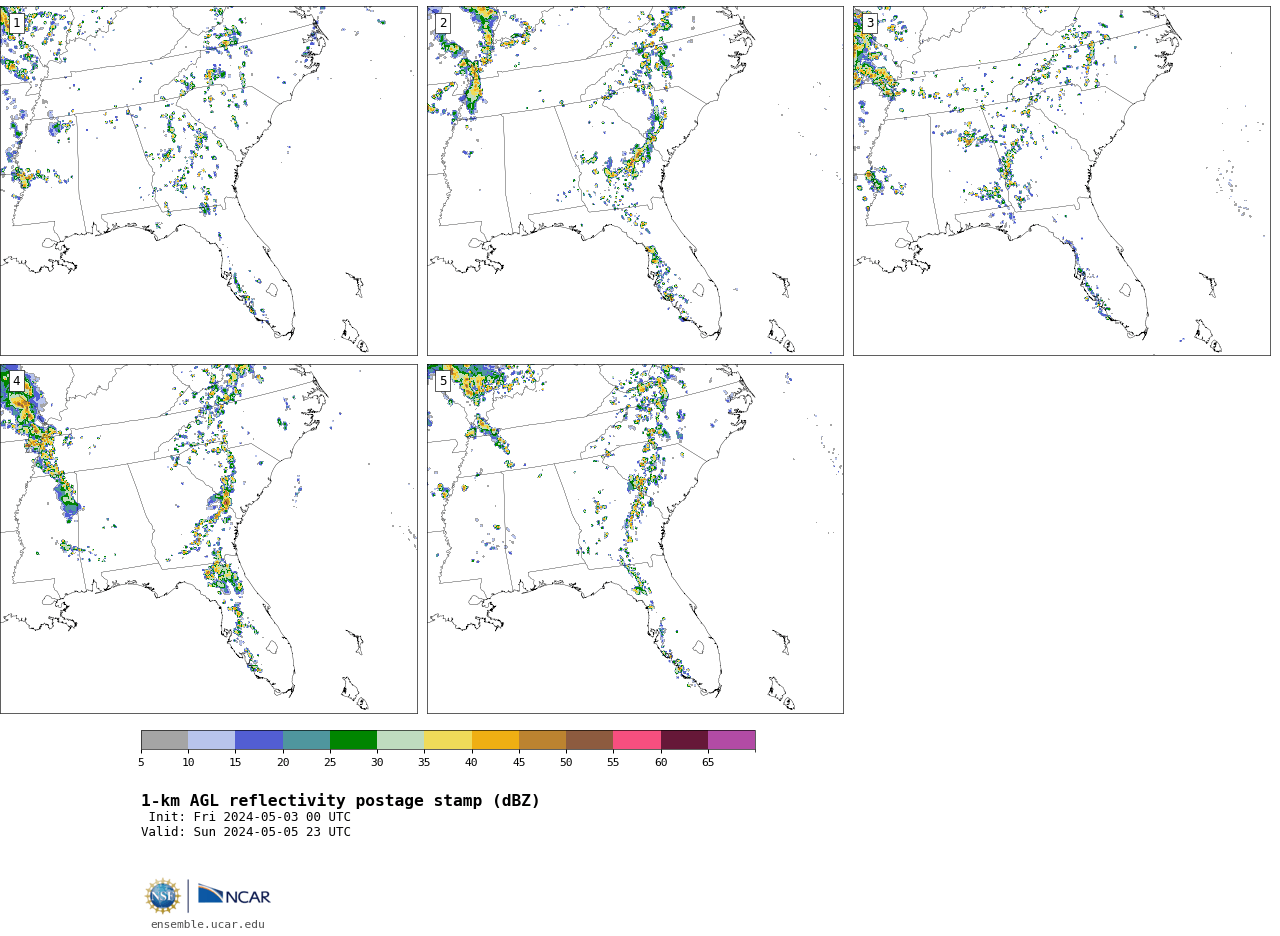Click the Valid: Sun 2024-05-05 23 UTC line
This screenshot has height=936, width=1280.
246,832
